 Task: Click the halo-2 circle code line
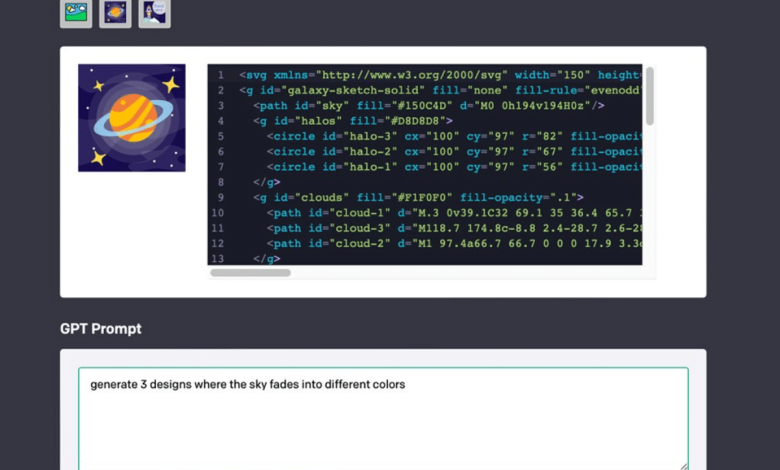(x=450, y=152)
